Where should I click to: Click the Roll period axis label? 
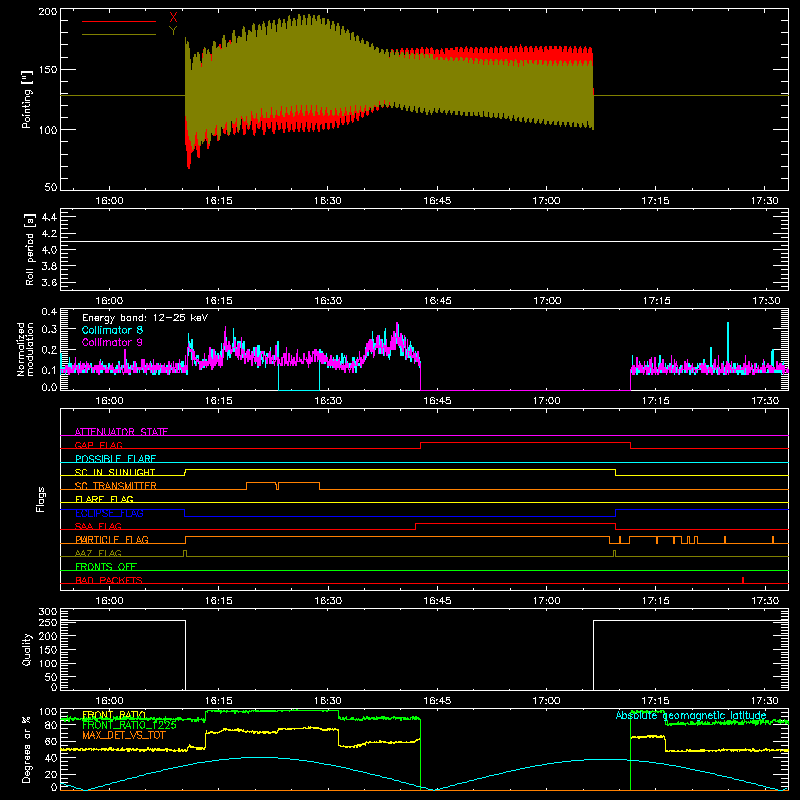click(29, 249)
